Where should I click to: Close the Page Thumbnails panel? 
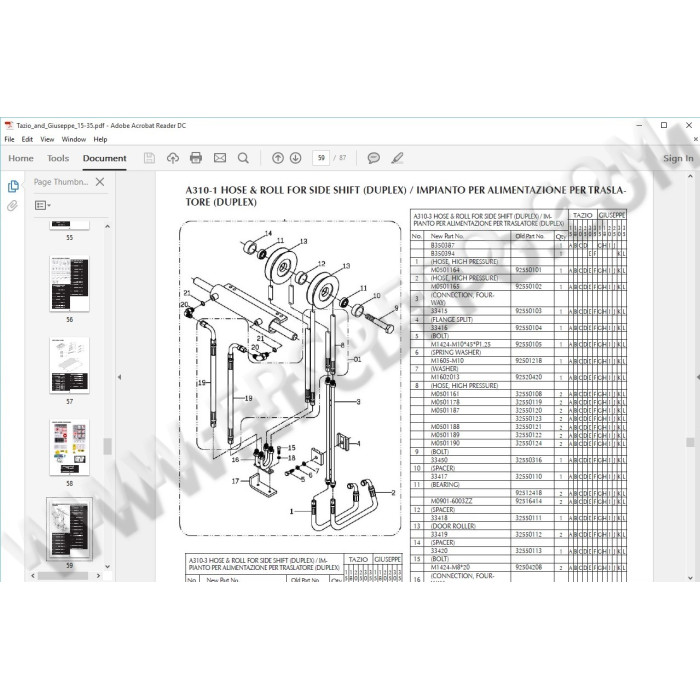click(100, 182)
